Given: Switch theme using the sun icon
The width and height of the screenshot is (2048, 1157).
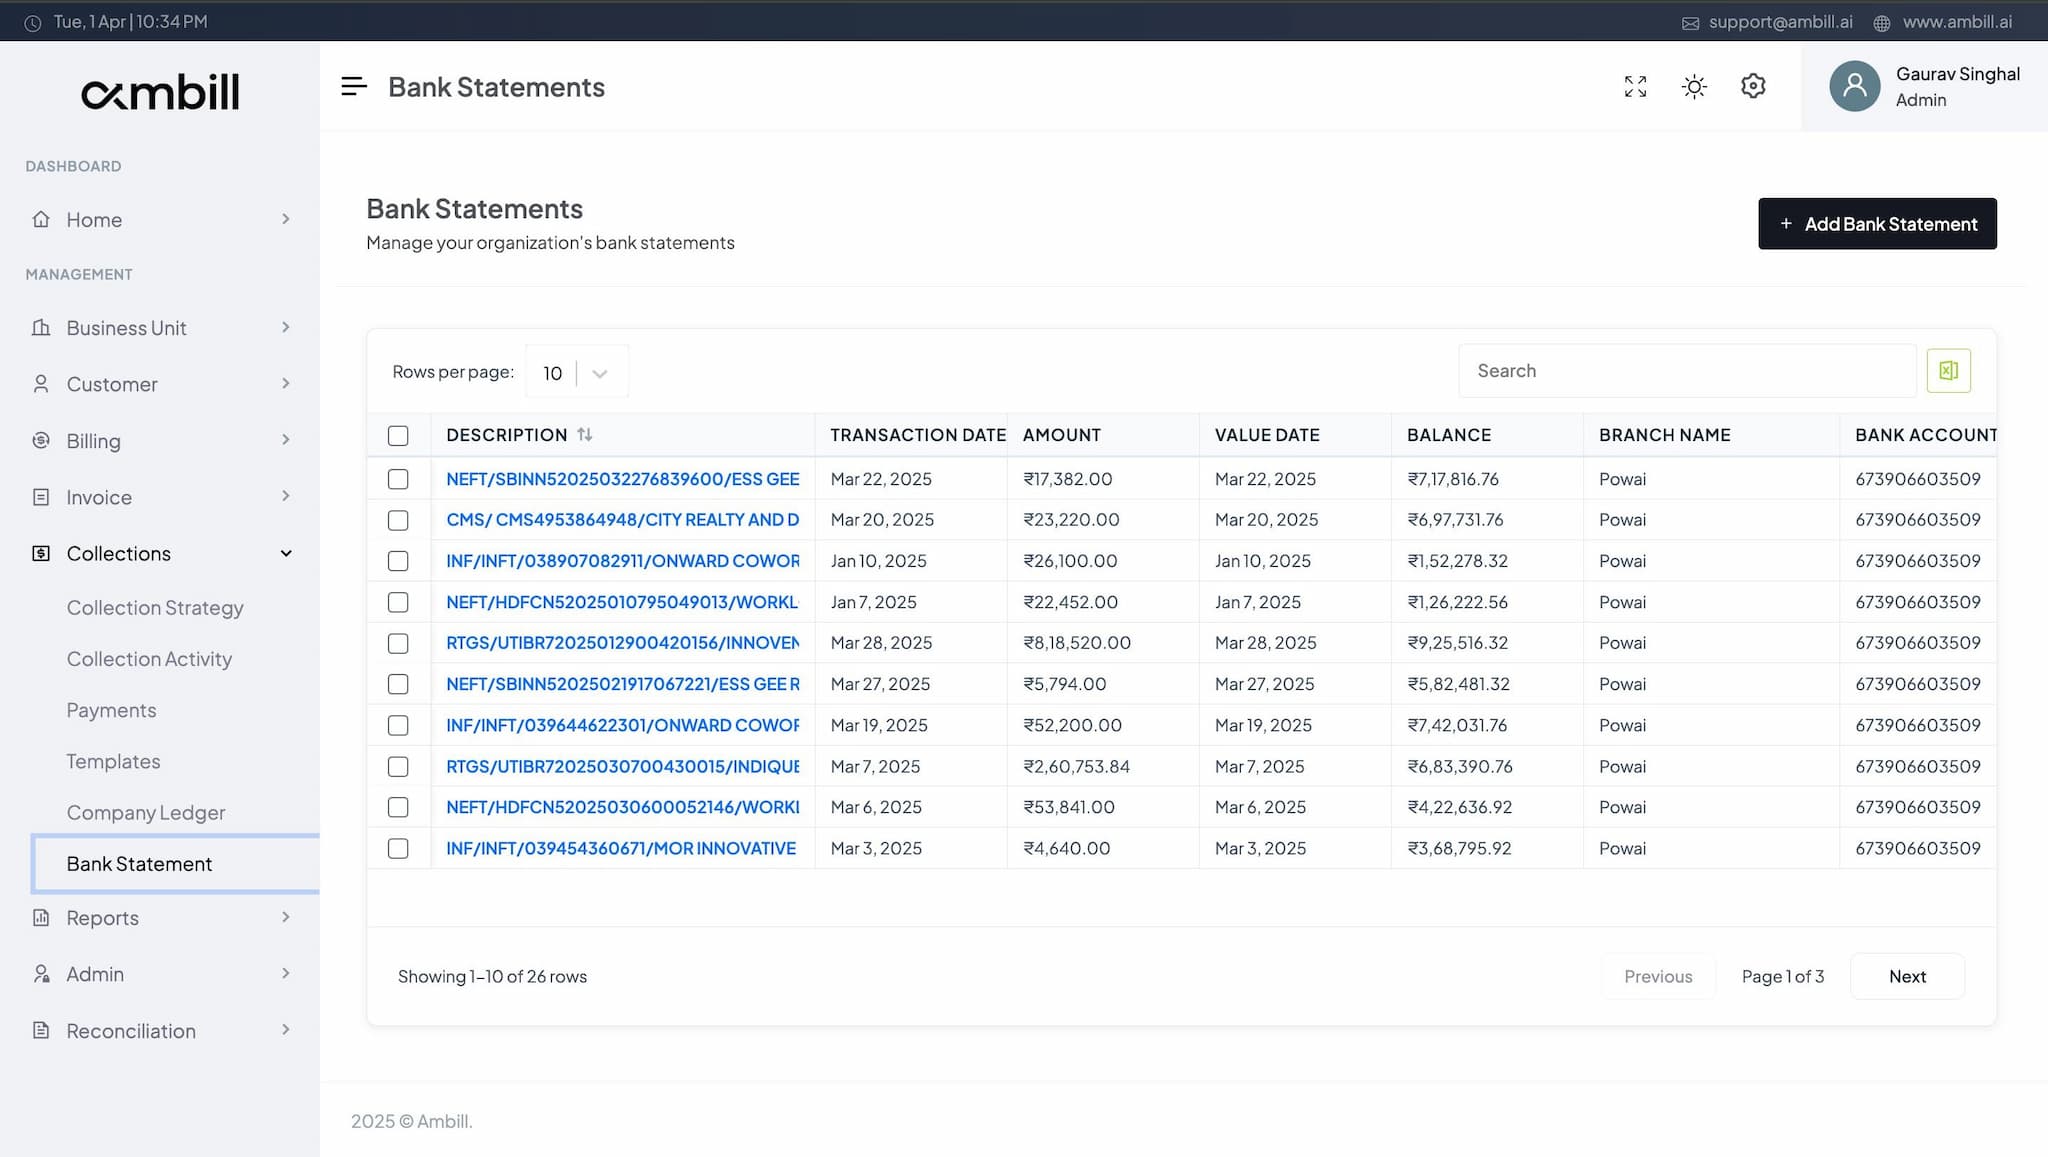Looking at the screenshot, I should tap(1694, 87).
